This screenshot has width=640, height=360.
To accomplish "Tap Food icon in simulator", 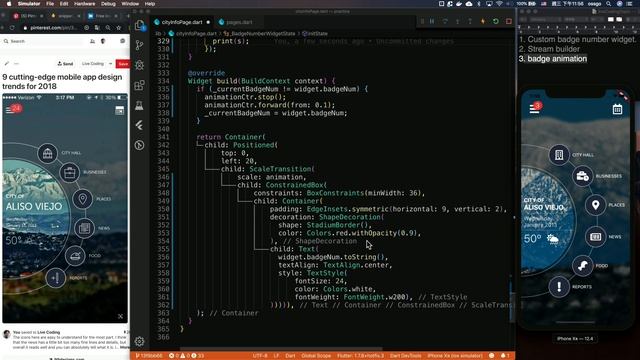I will 582,266.
